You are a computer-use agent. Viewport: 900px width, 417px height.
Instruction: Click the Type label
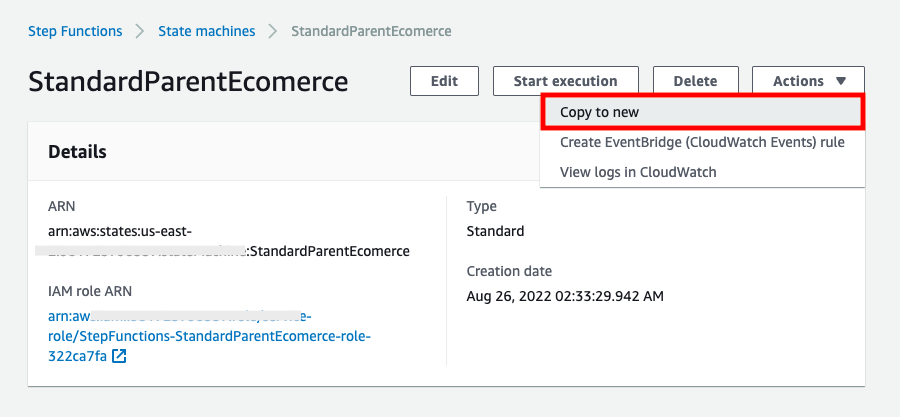(x=482, y=206)
